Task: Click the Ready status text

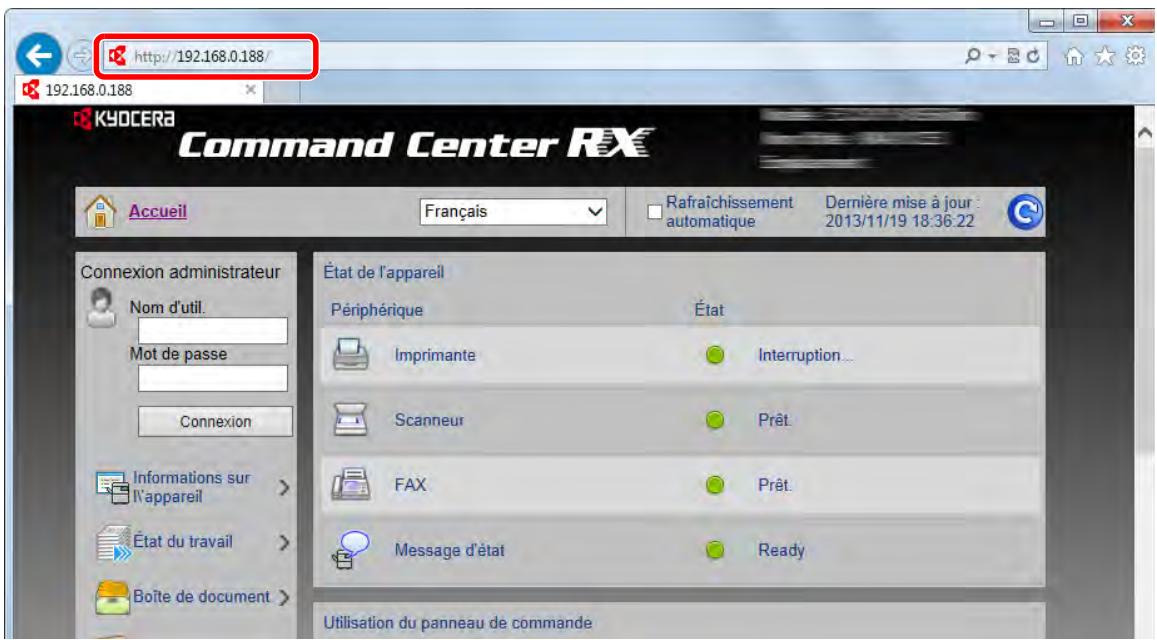Action: pyautogui.click(x=781, y=550)
